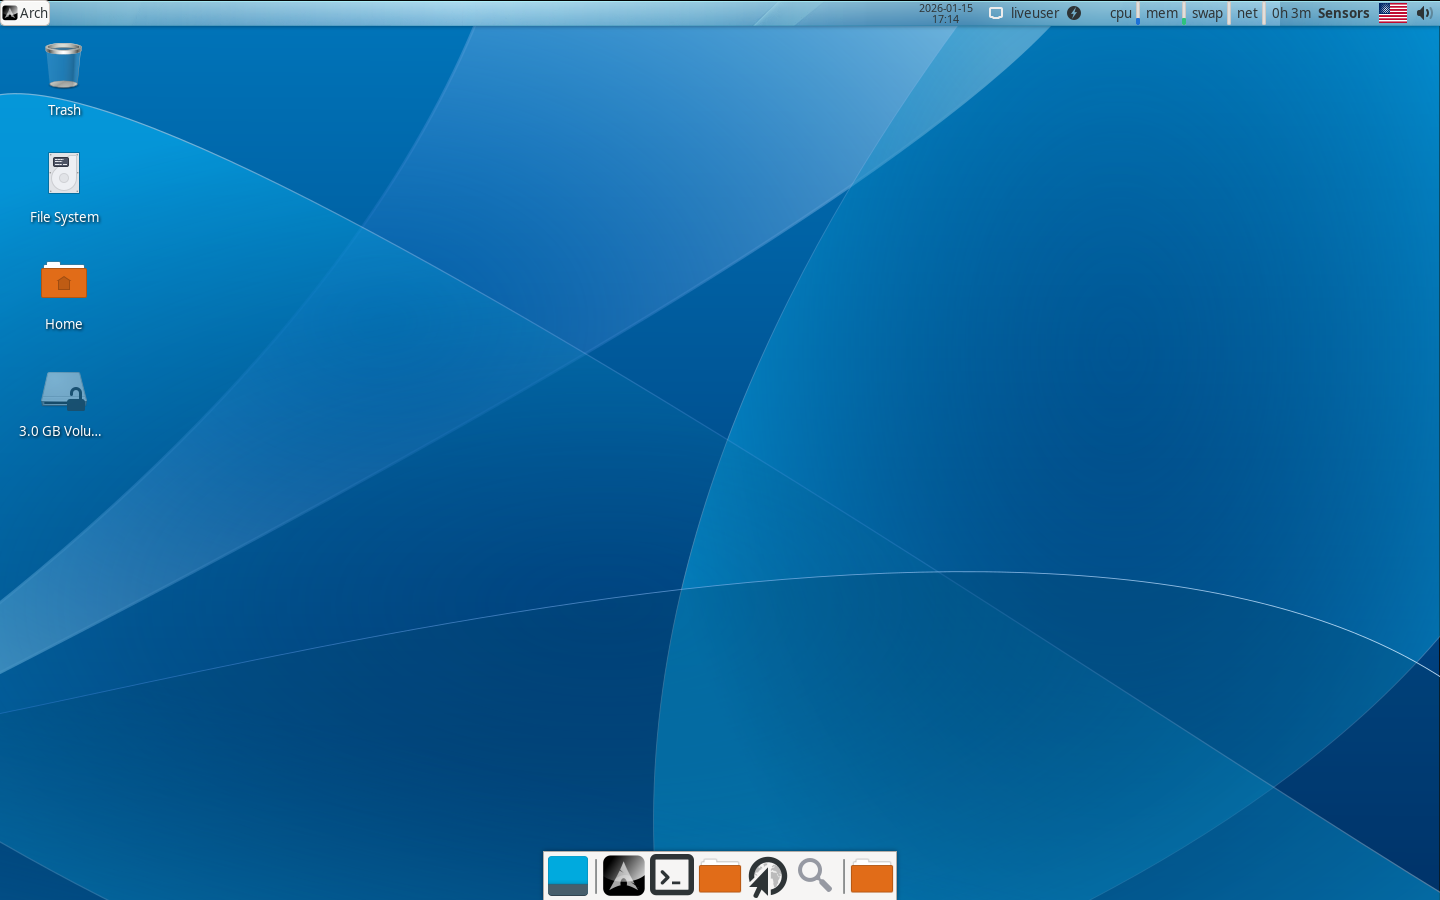Expand the rightmost dock folder menu
Screen dimensions: 1440x900
click(x=871, y=876)
